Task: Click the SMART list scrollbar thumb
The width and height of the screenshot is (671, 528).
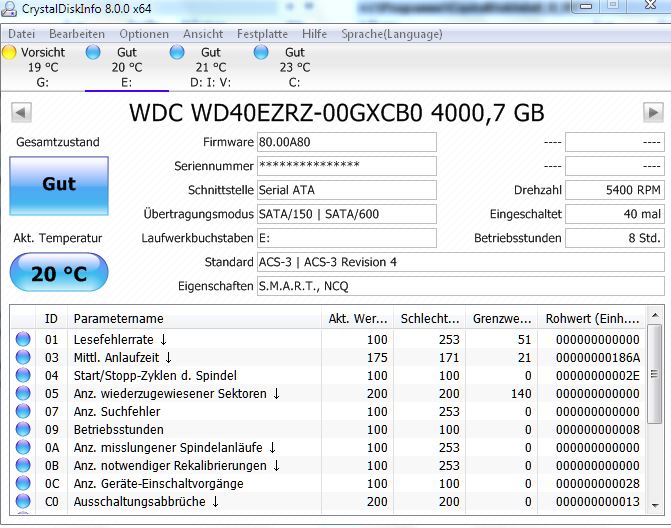Action: pyautogui.click(x=655, y=374)
